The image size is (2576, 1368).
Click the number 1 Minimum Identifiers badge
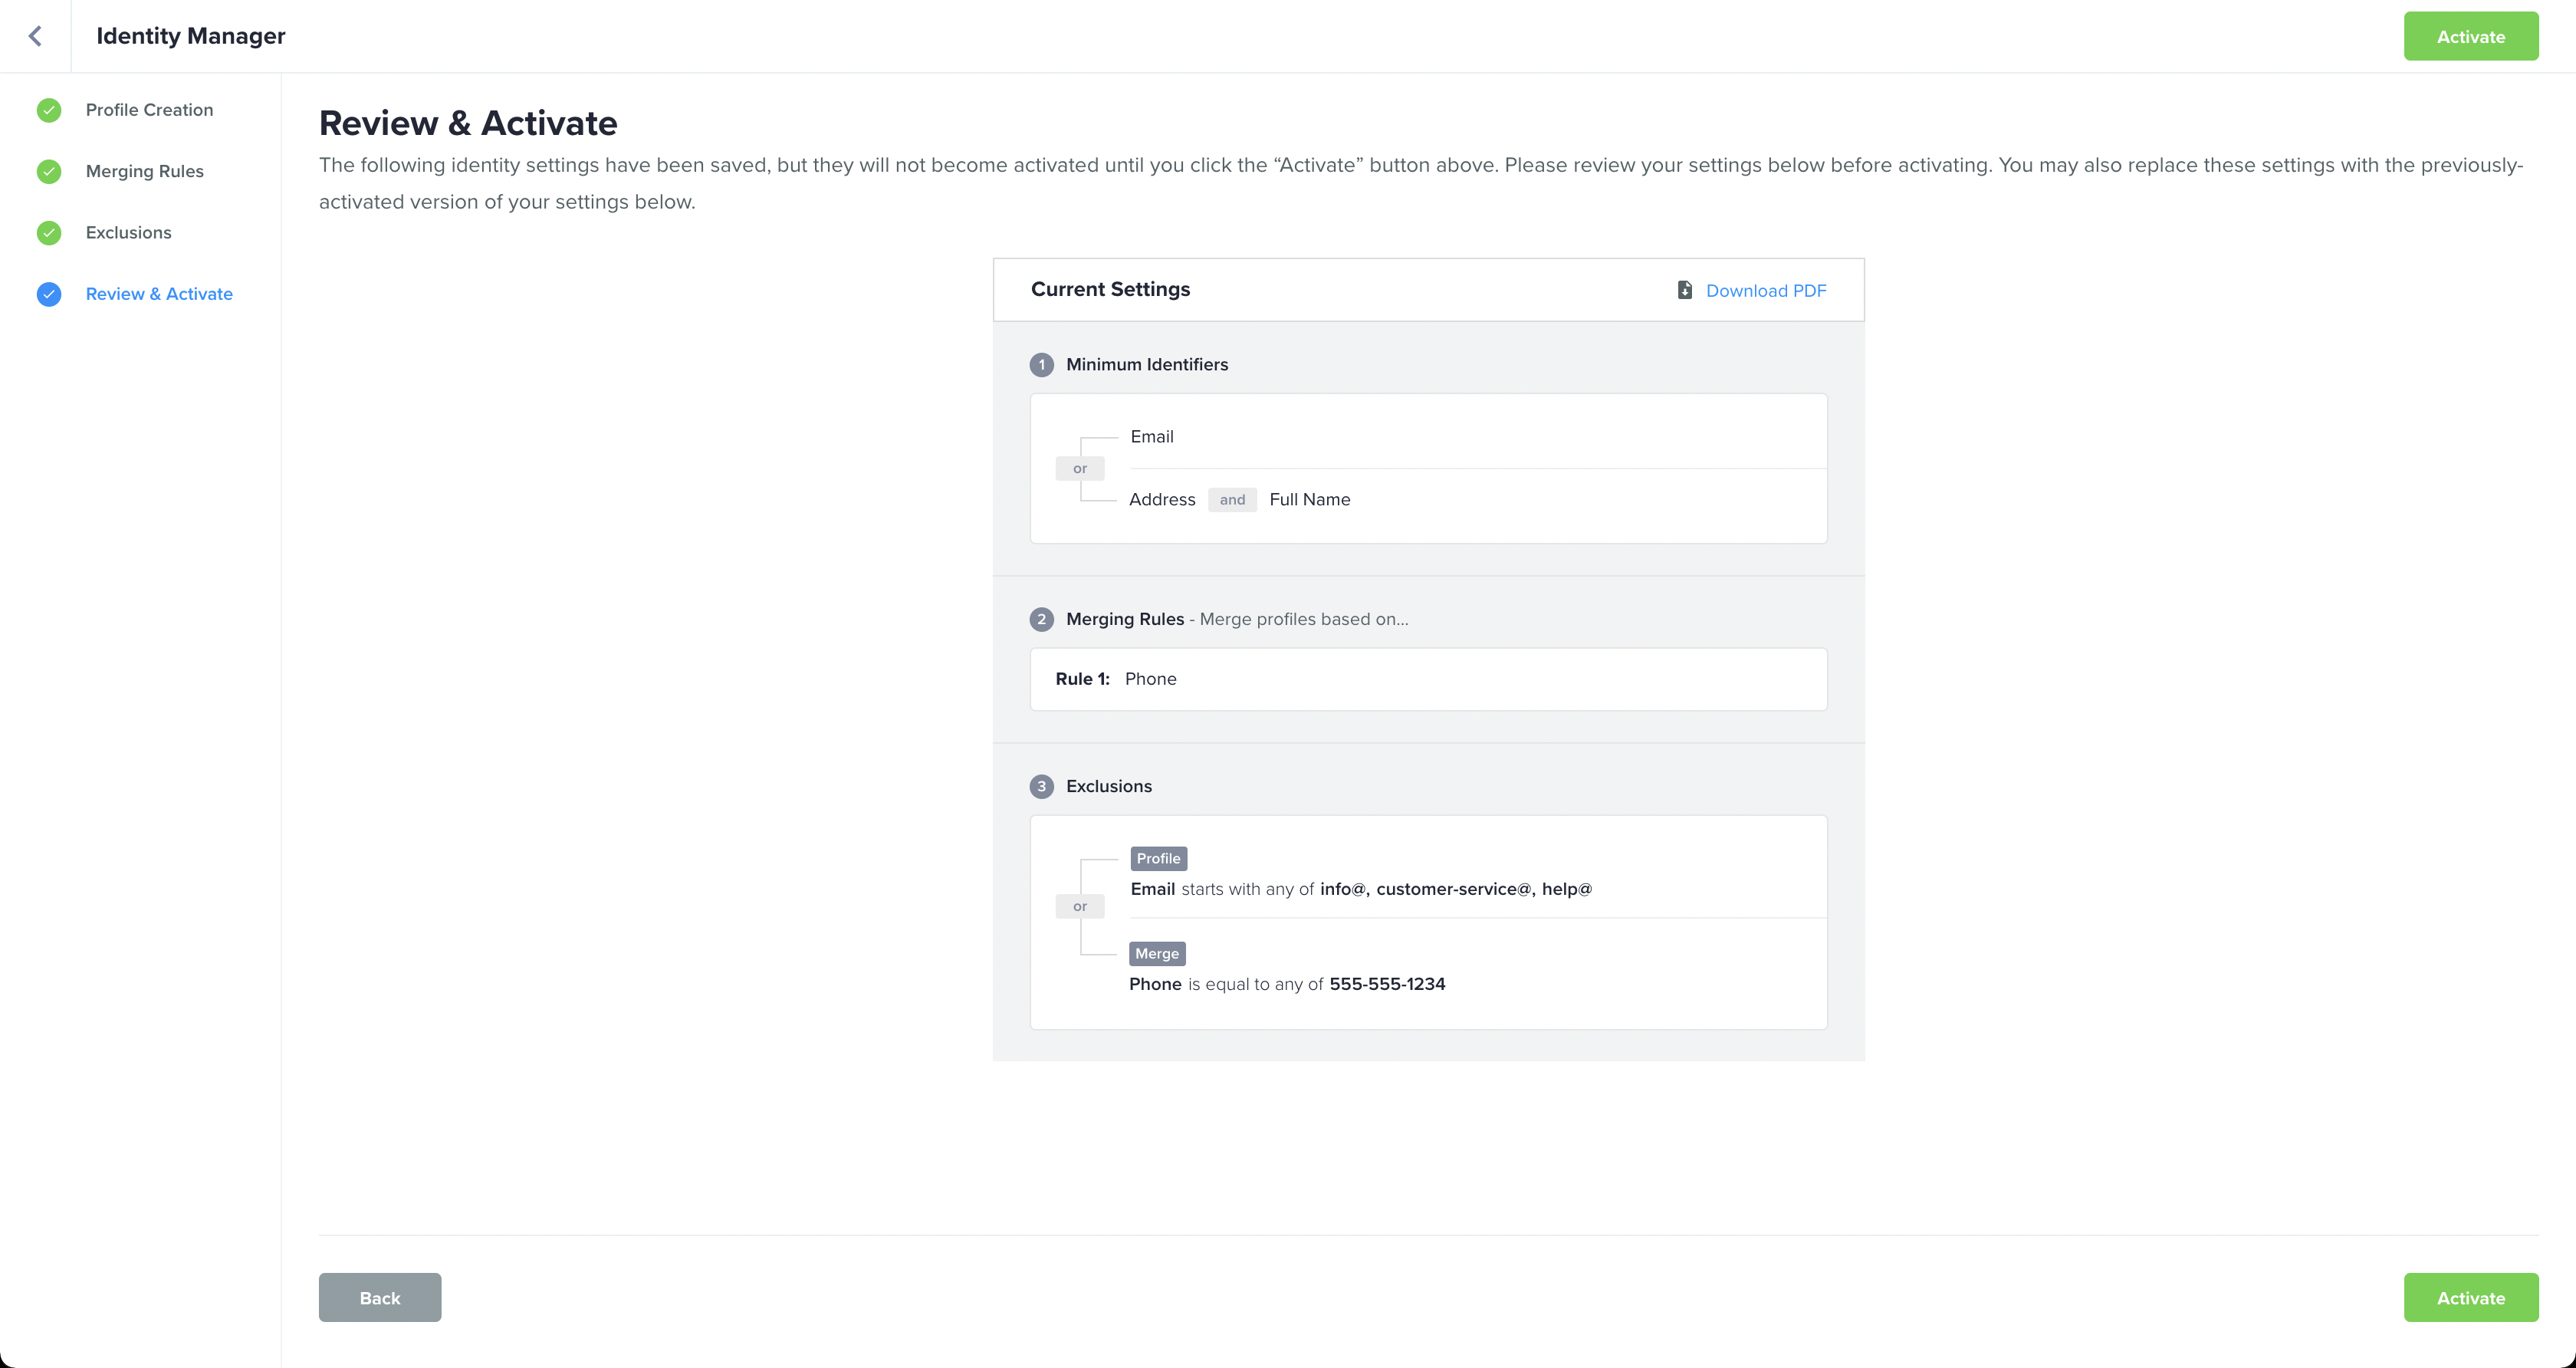click(1041, 365)
